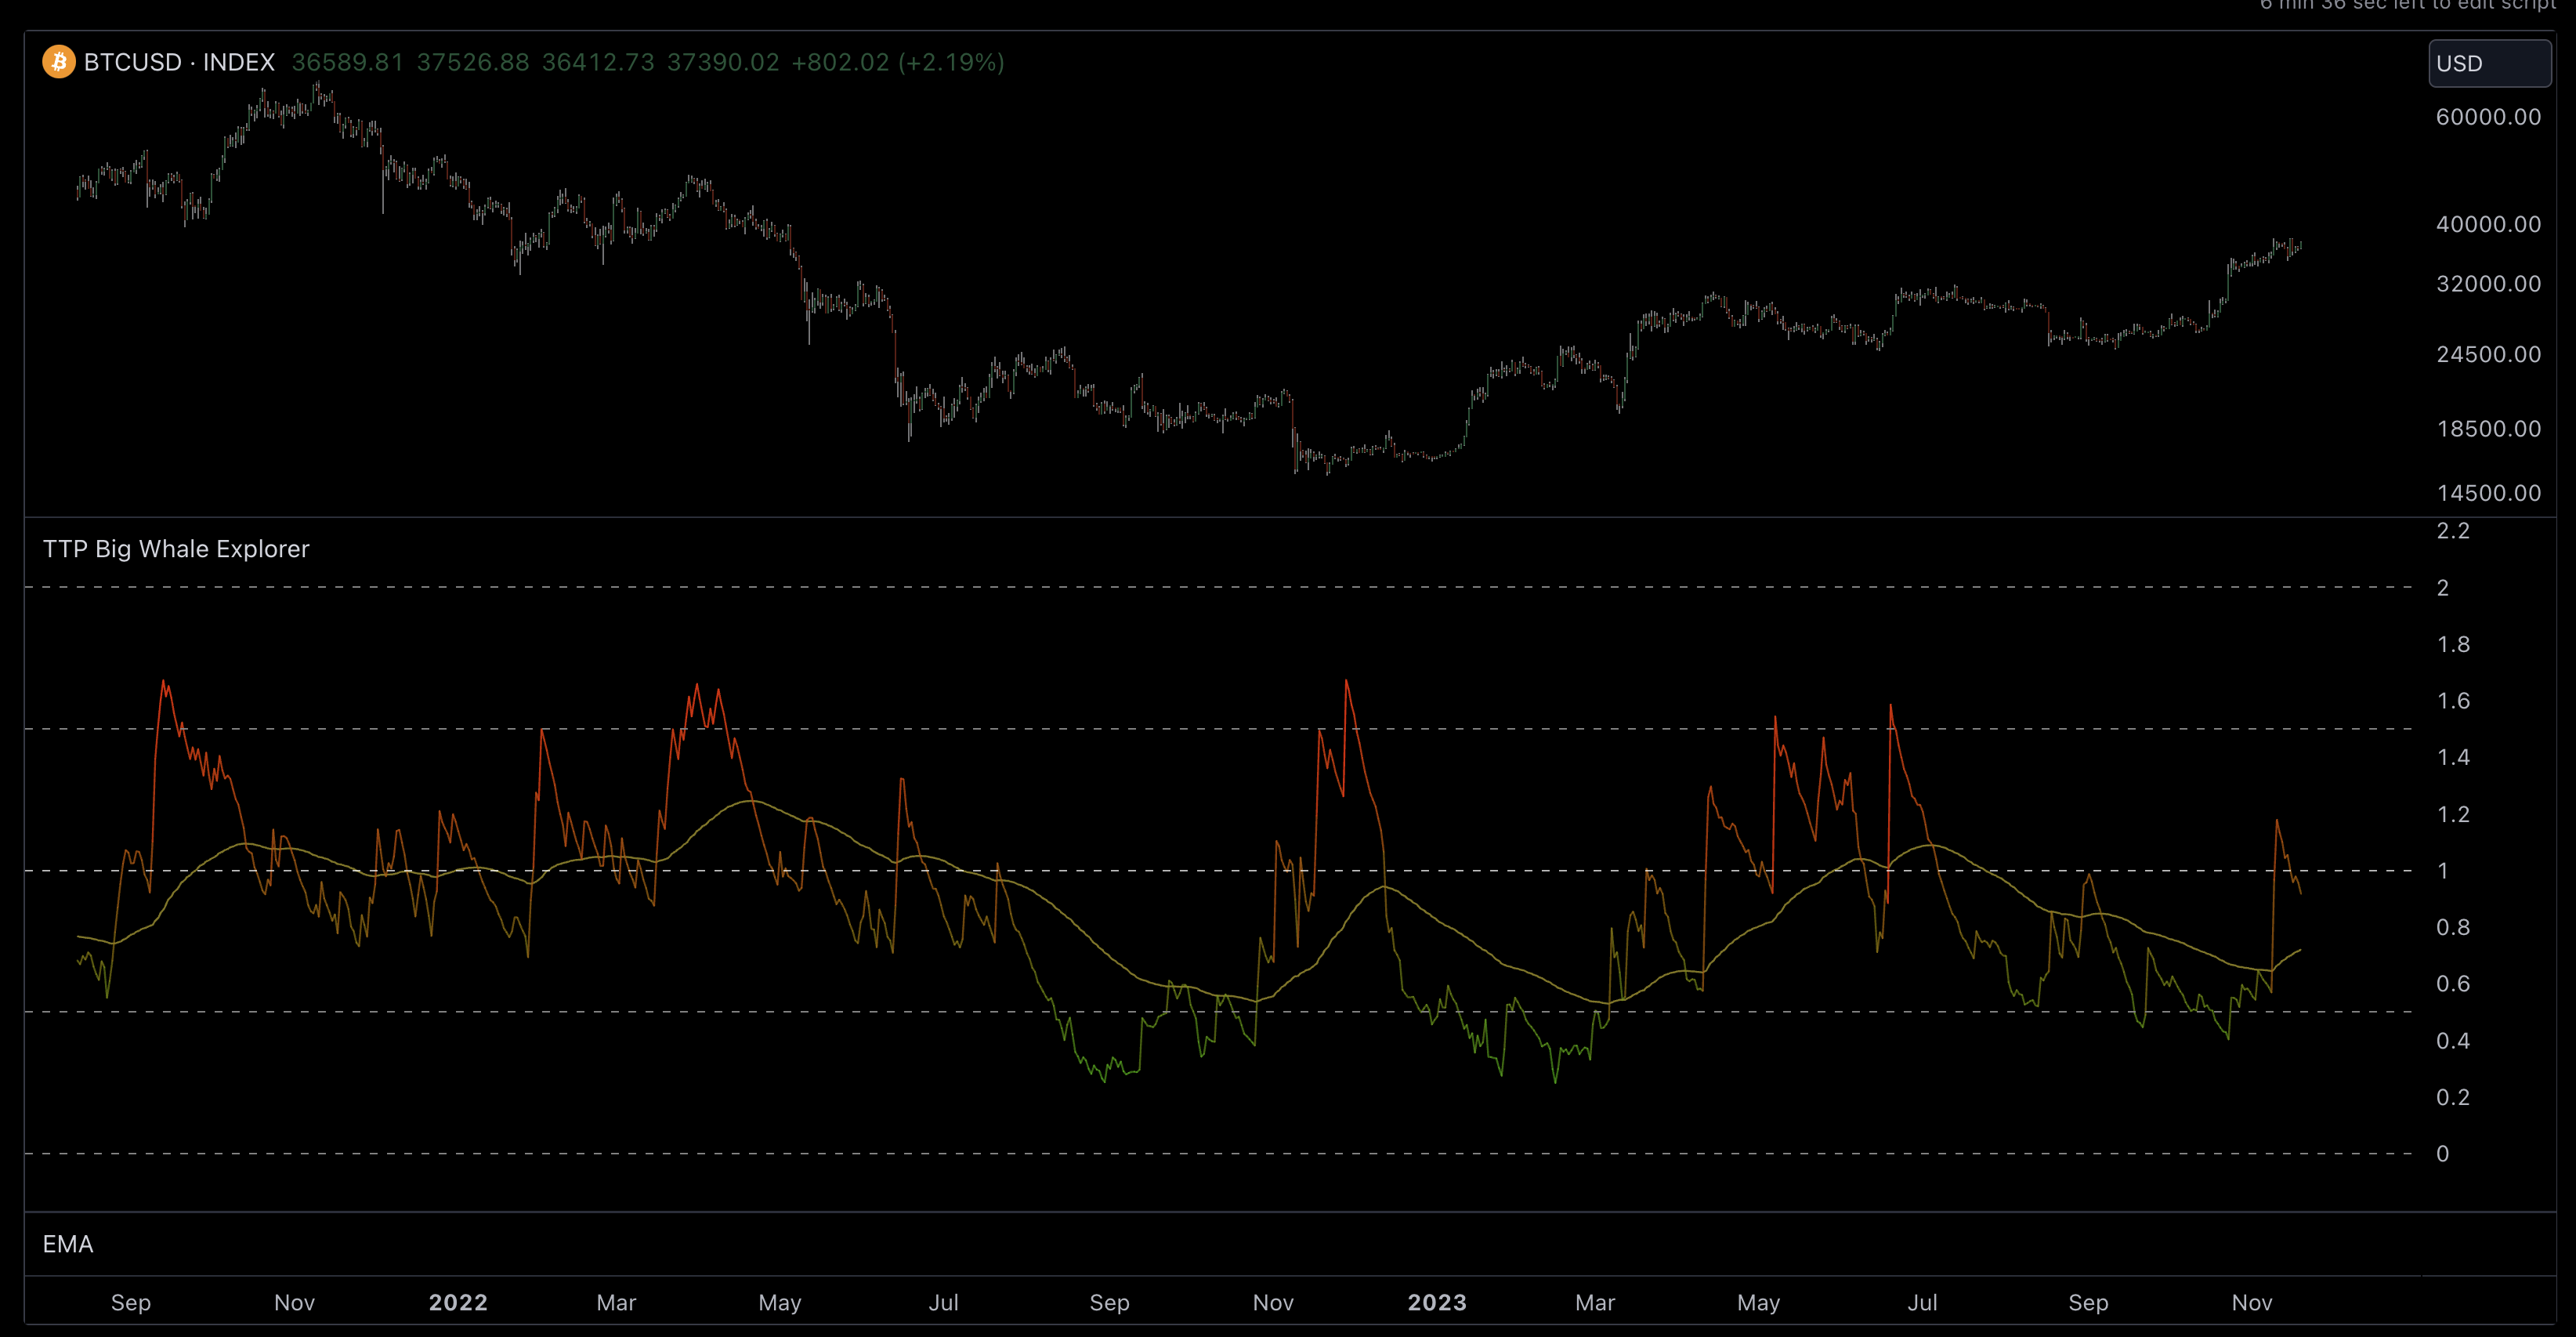Click the 0.4 value on indicator scale

[x=2452, y=1041]
